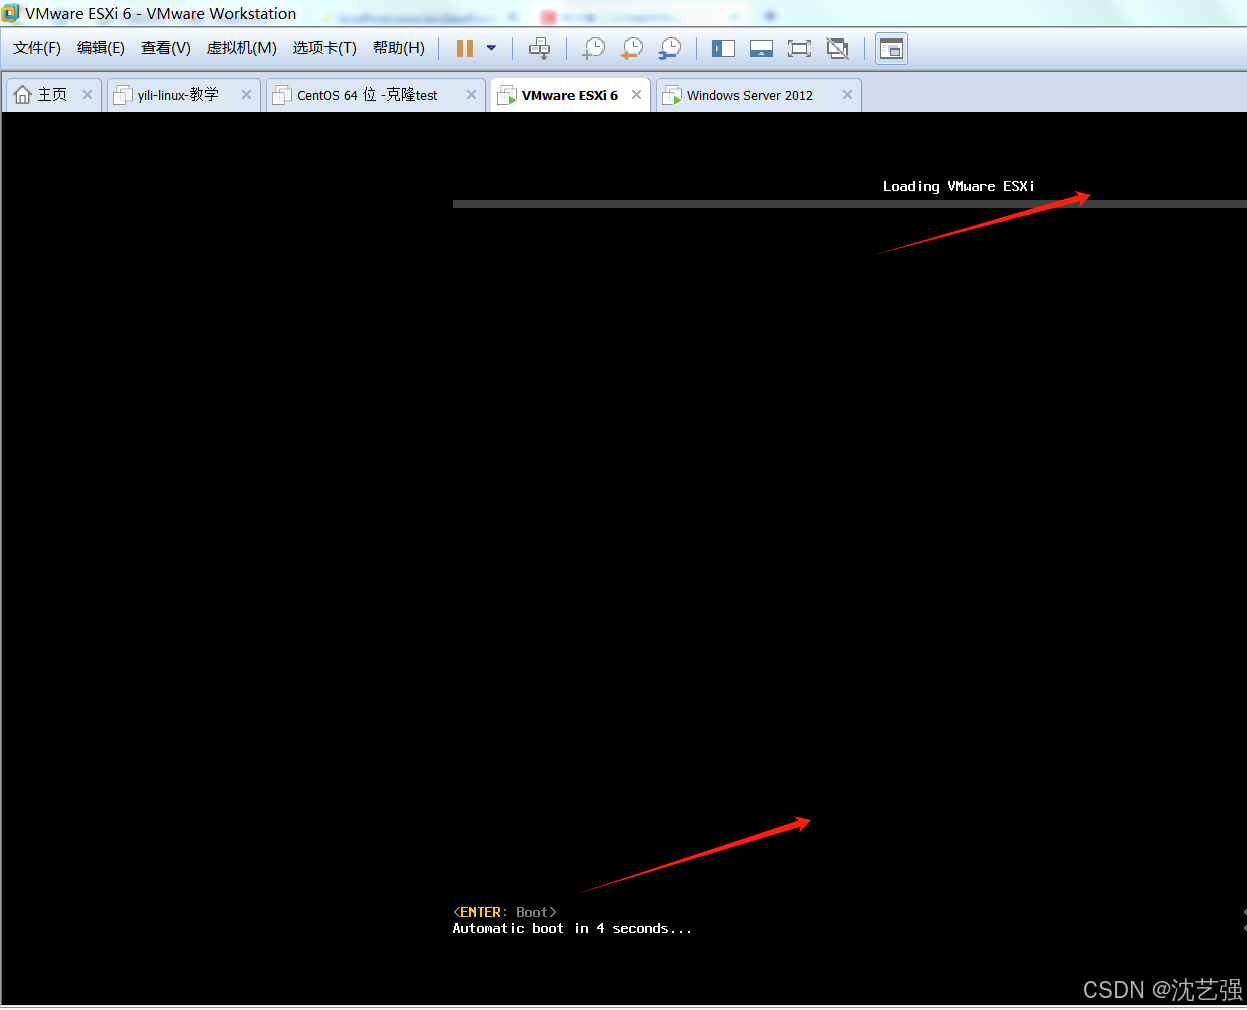
Task: Close the CentOS 64 位 -克隆test tab
Action: (471, 94)
